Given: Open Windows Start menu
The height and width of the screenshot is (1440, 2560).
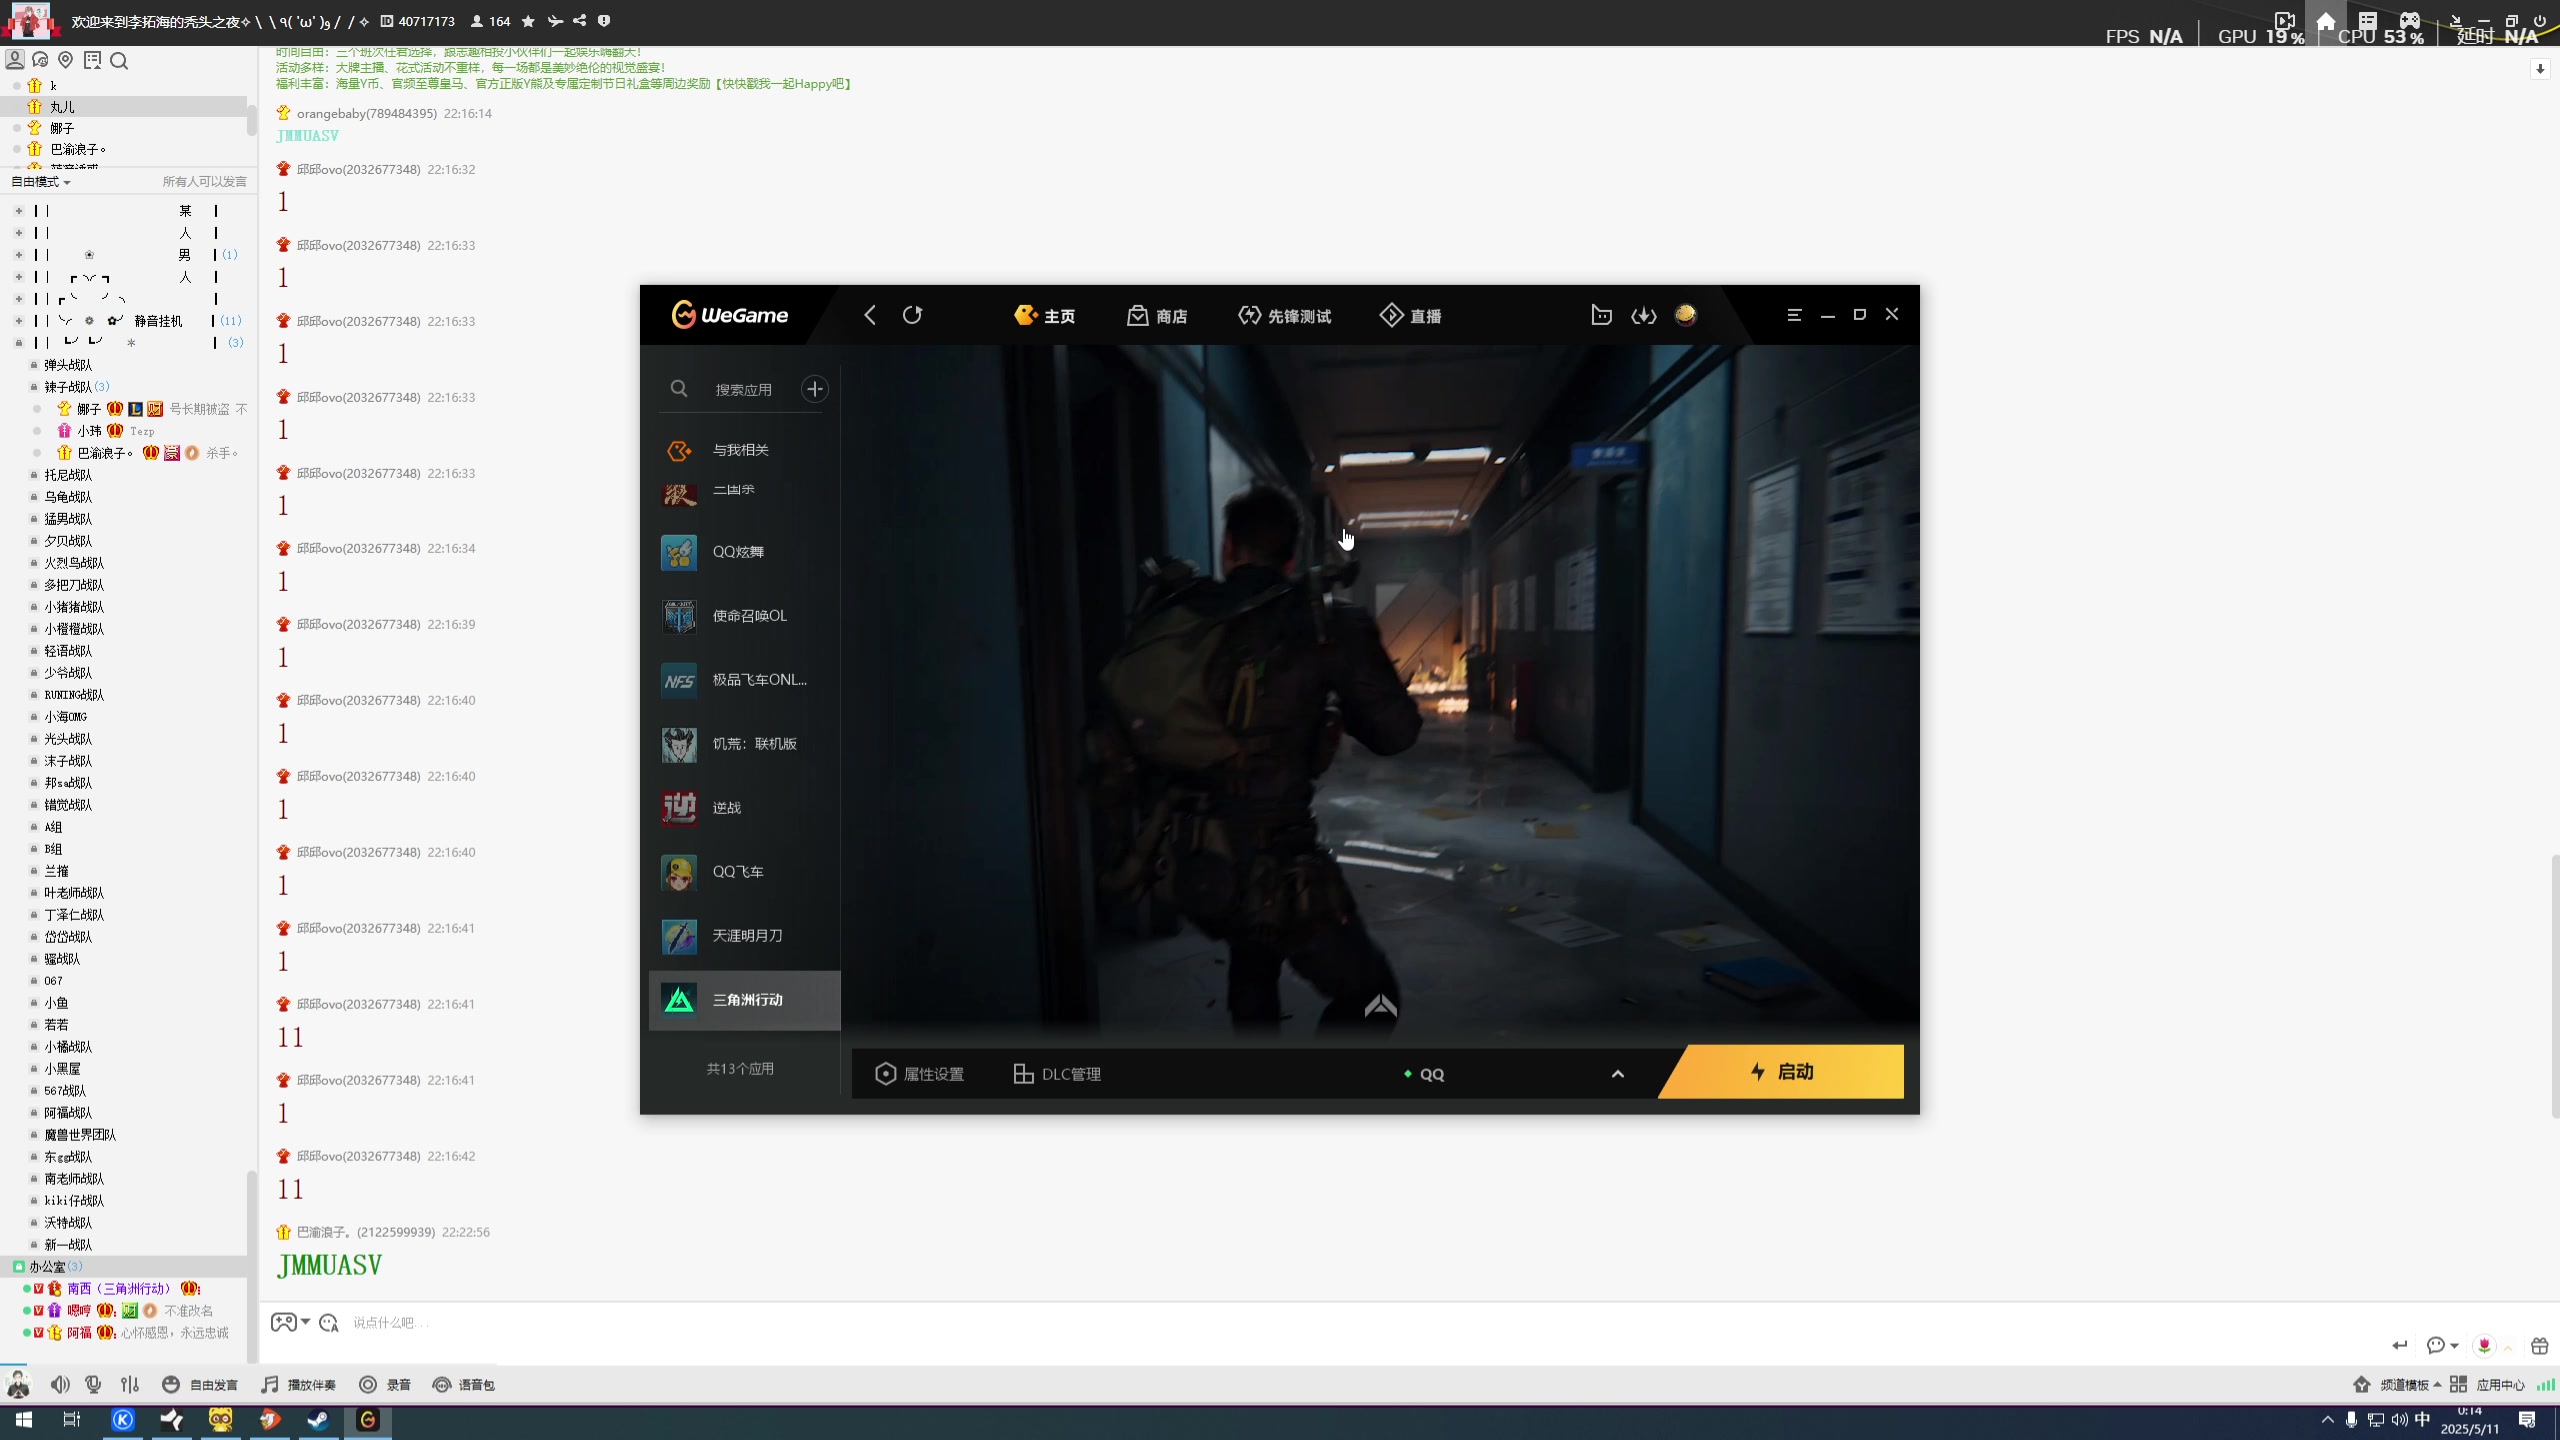Looking at the screenshot, I should (x=24, y=1420).
